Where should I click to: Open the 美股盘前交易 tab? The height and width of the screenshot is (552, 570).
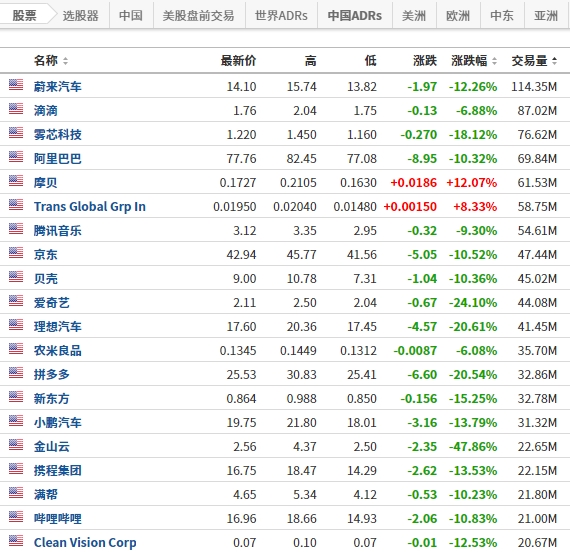click(x=198, y=16)
